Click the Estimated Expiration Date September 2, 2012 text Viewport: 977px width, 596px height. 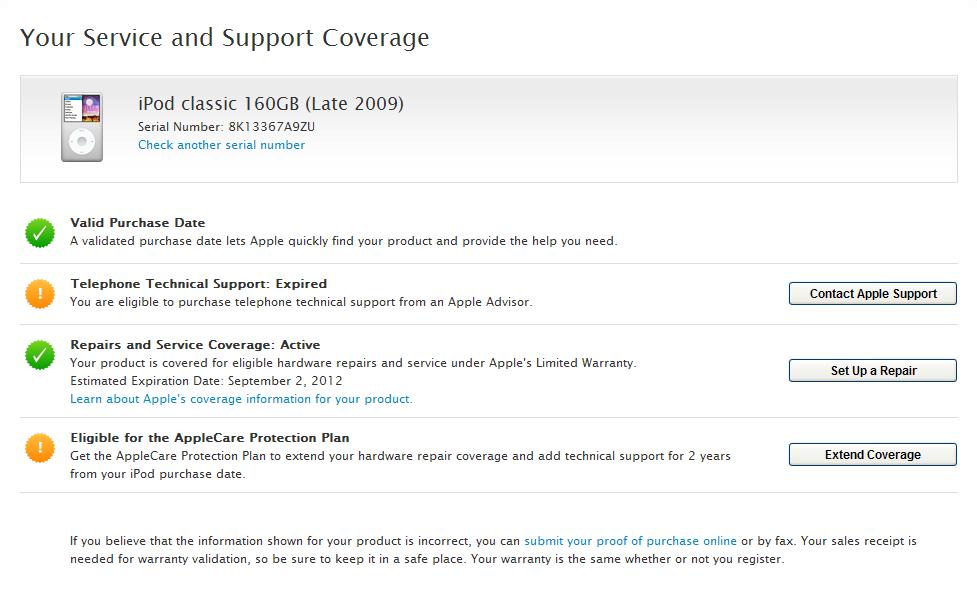click(206, 381)
